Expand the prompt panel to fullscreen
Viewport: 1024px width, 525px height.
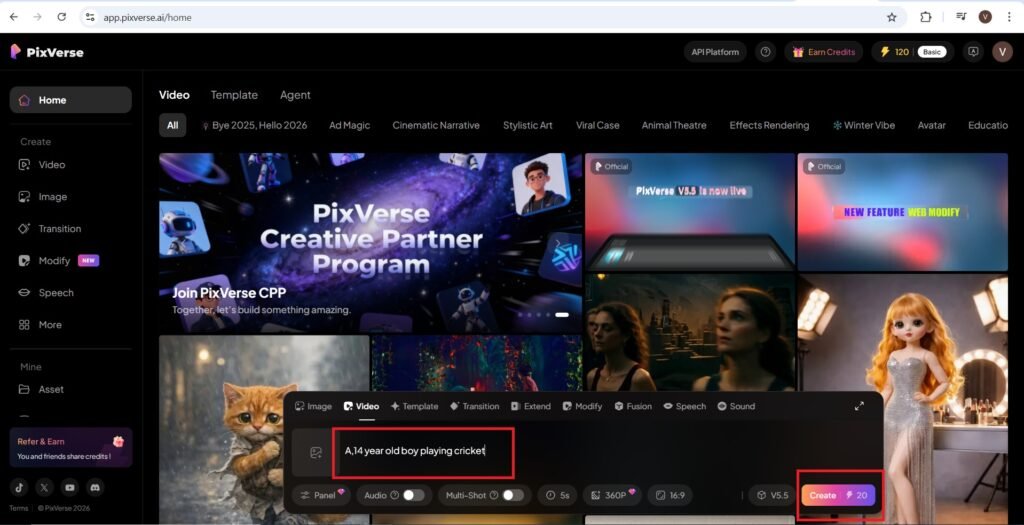click(x=859, y=406)
